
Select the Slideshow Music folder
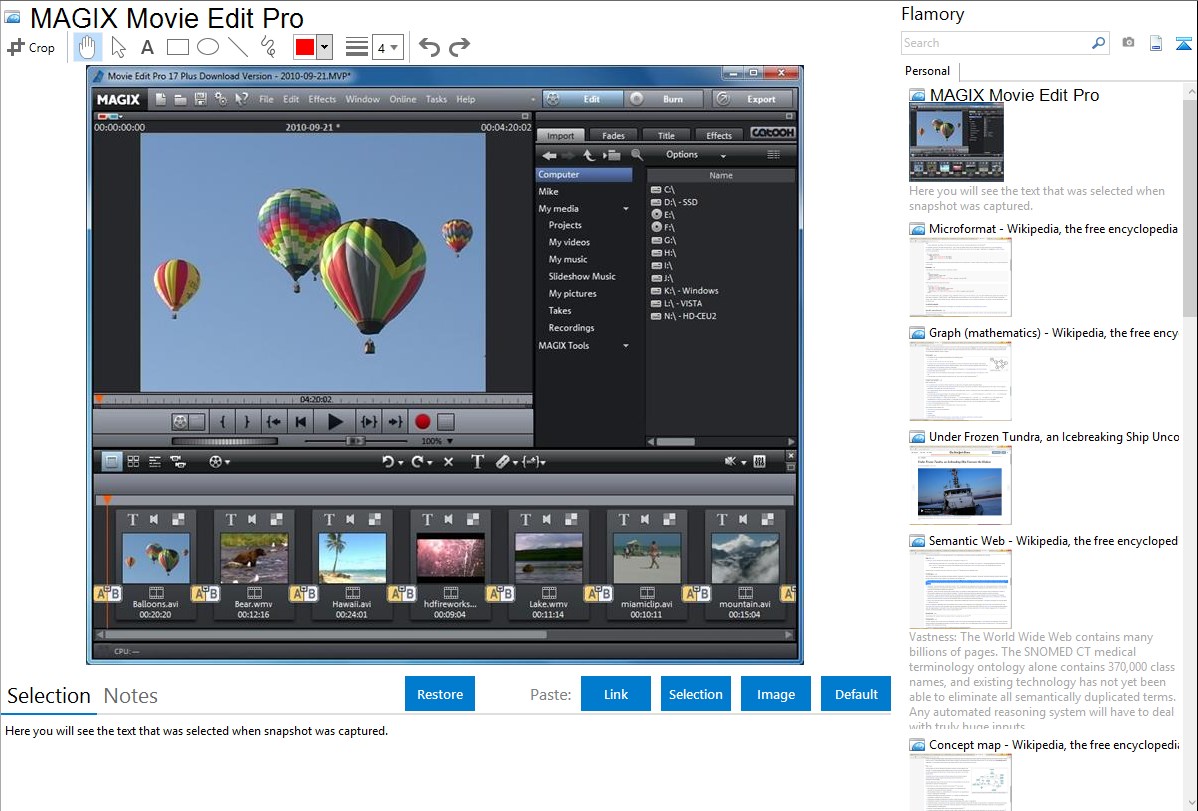tap(581, 277)
